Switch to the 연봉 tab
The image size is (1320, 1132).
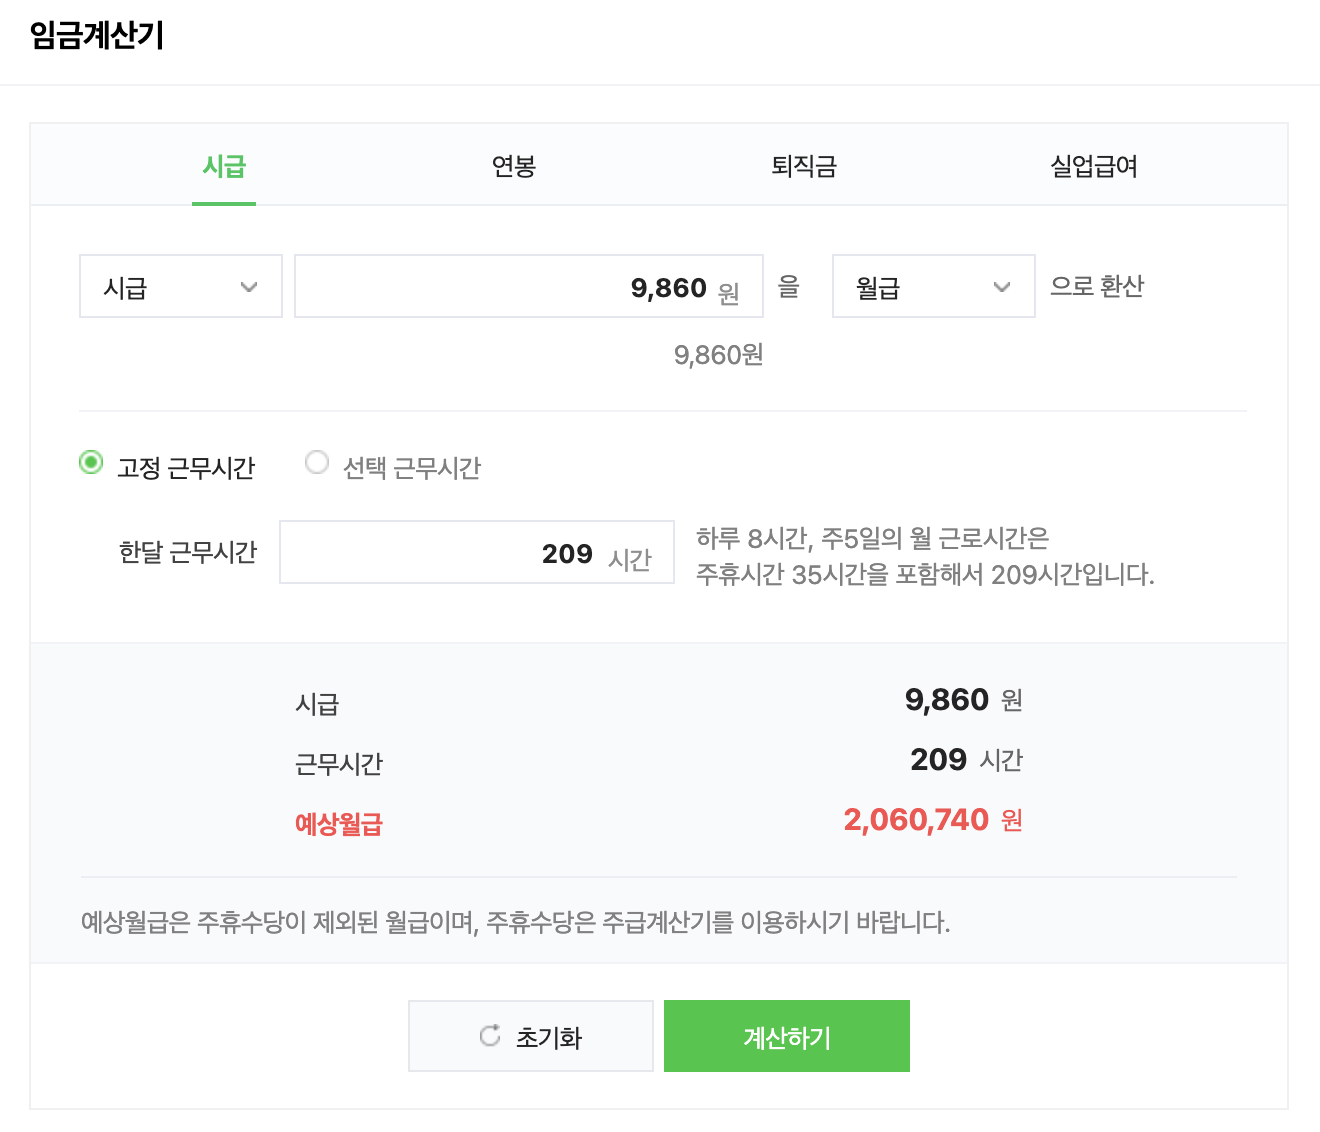point(514,166)
